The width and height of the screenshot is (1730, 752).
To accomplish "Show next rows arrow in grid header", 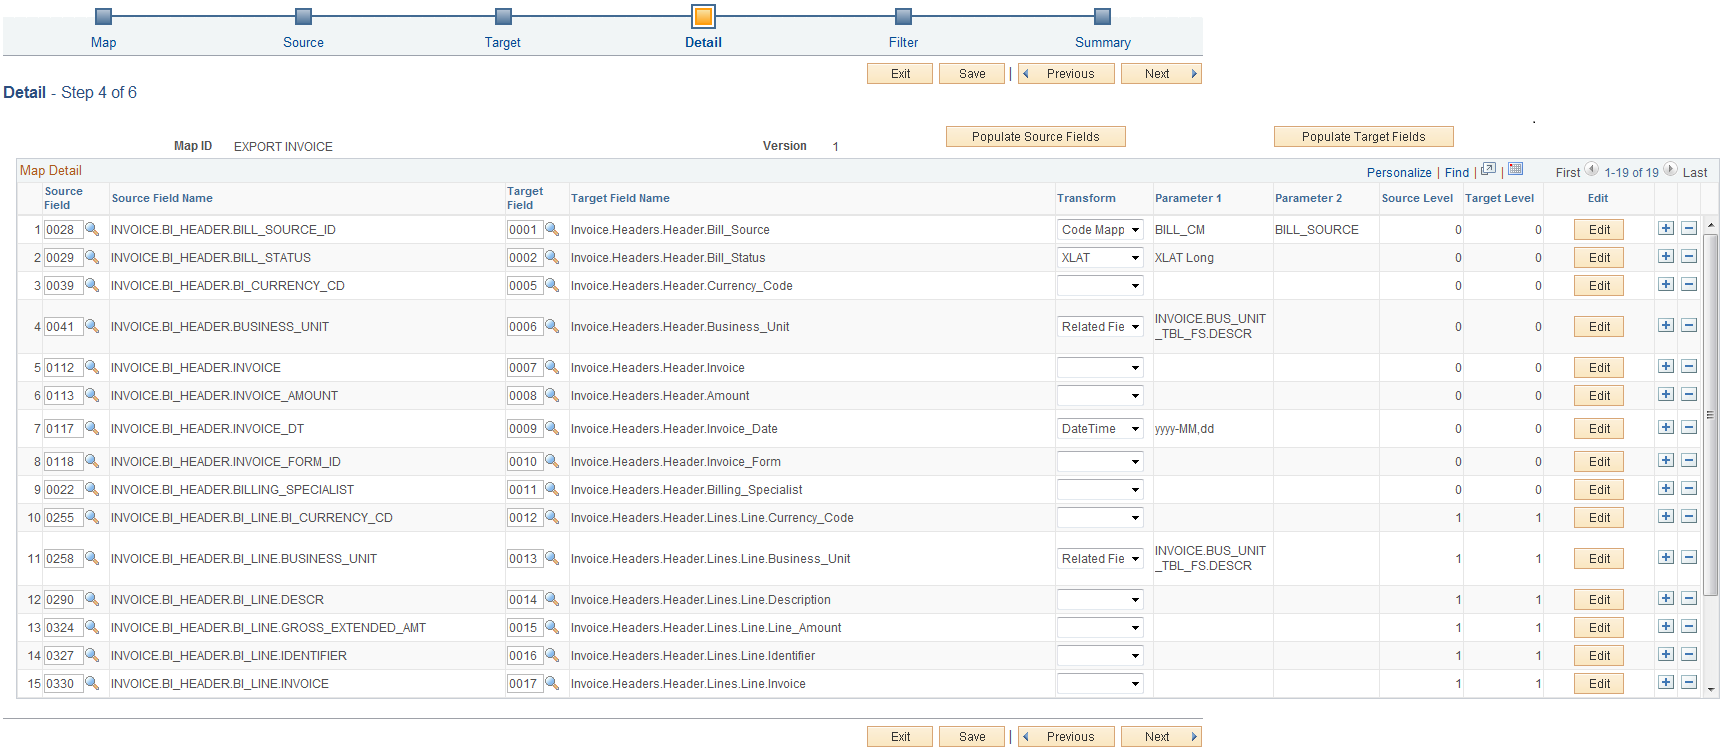I will tap(1670, 169).
